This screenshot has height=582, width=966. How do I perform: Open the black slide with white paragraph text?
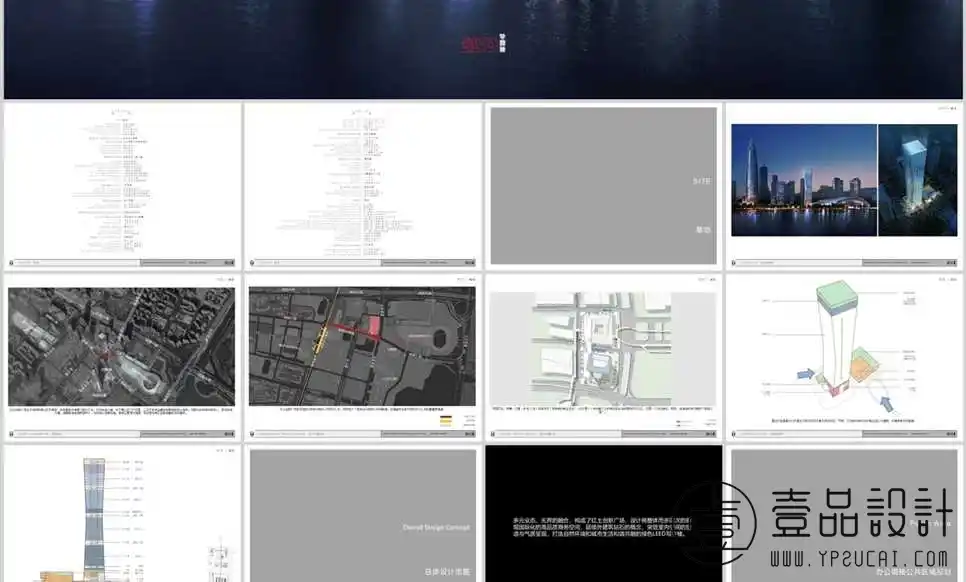coord(603,514)
